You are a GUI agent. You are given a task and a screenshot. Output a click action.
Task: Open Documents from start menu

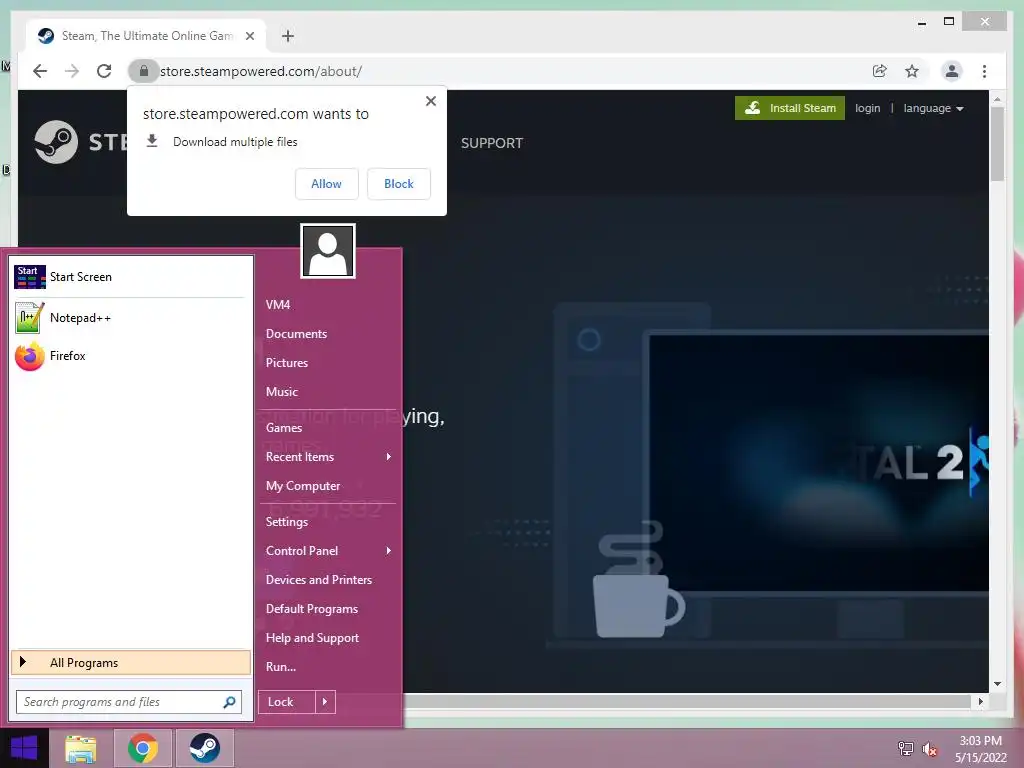(x=296, y=334)
